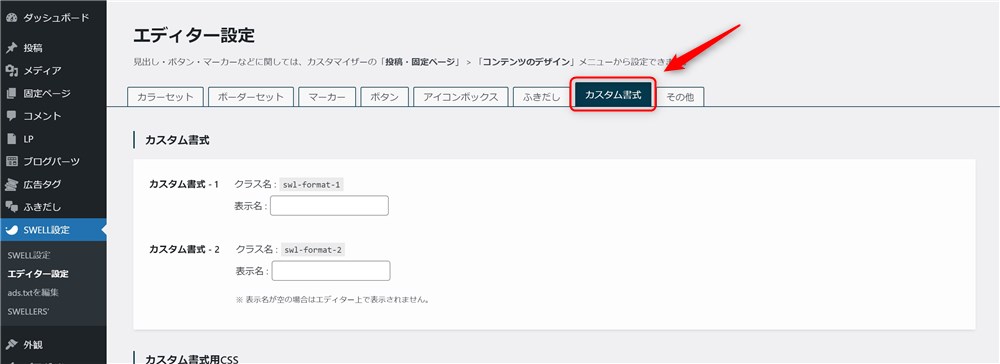
Task: Click the pages icon beside 固定ページ
Action: [11, 94]
